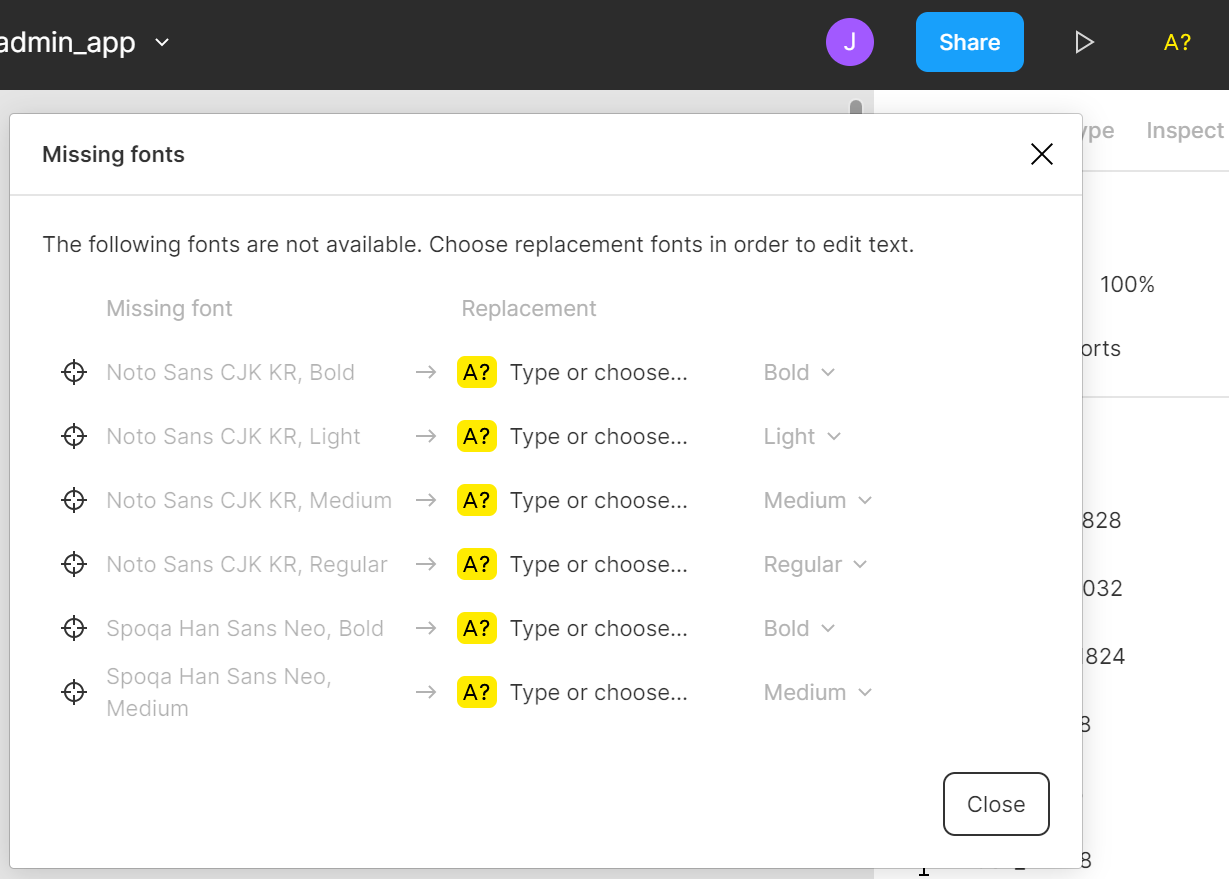Screen dimensions: 1229x879
Task: Click the Share button
Action: point(970,42)
